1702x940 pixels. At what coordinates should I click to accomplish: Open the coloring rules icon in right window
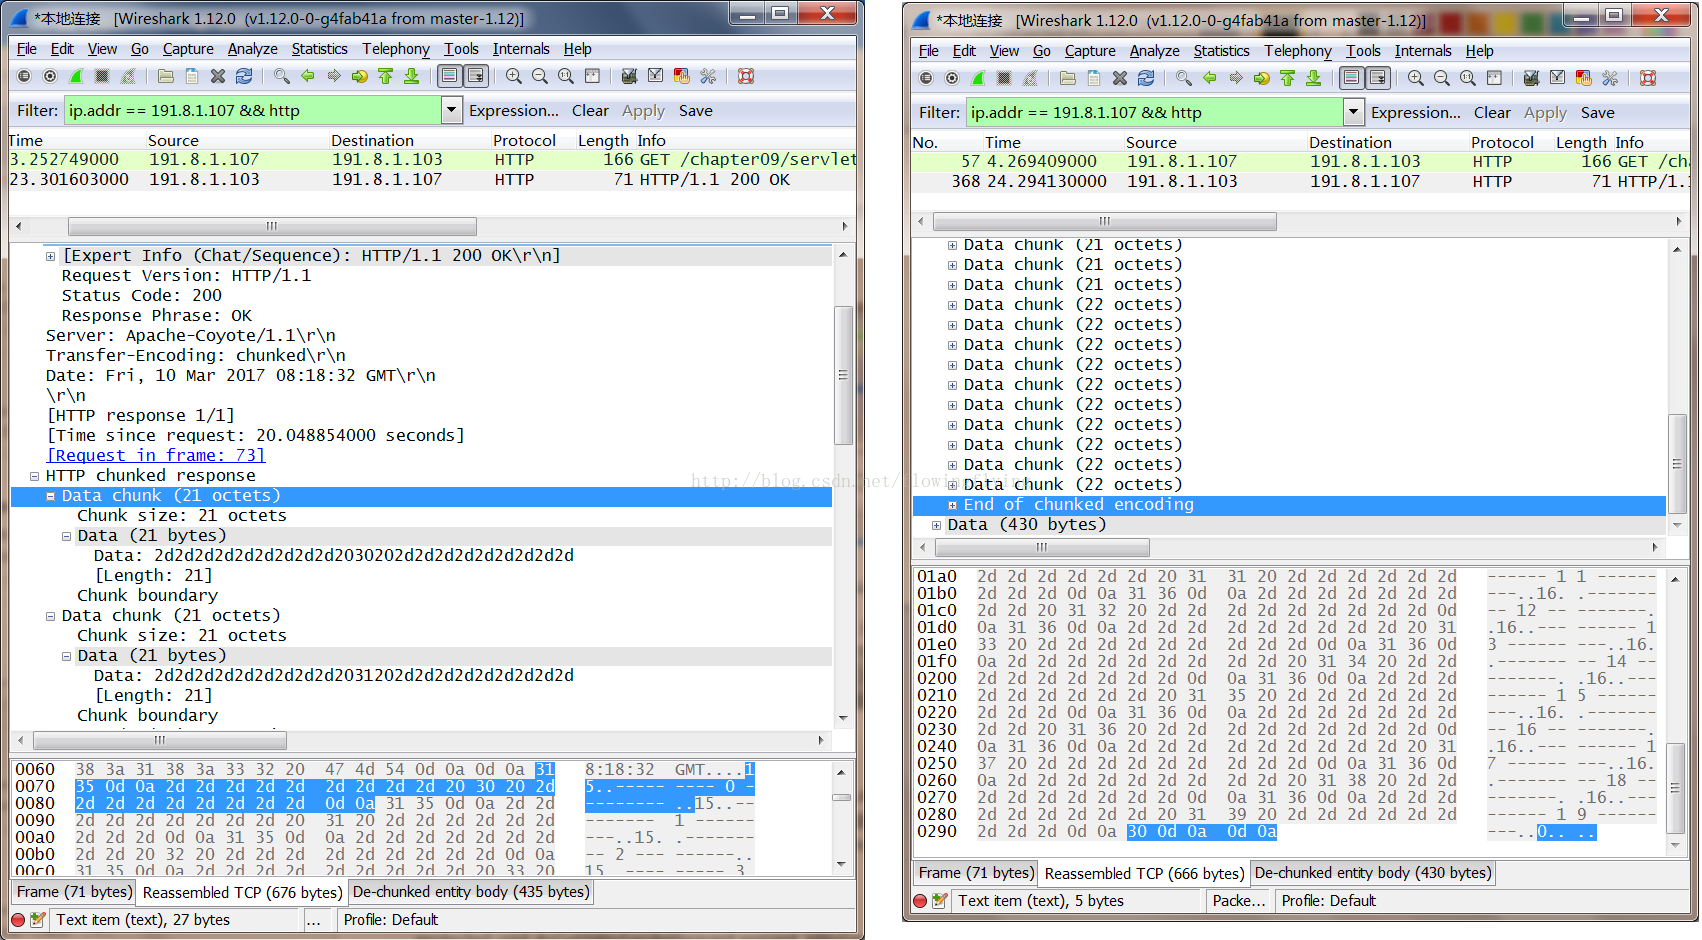[x=1583, y=78]
